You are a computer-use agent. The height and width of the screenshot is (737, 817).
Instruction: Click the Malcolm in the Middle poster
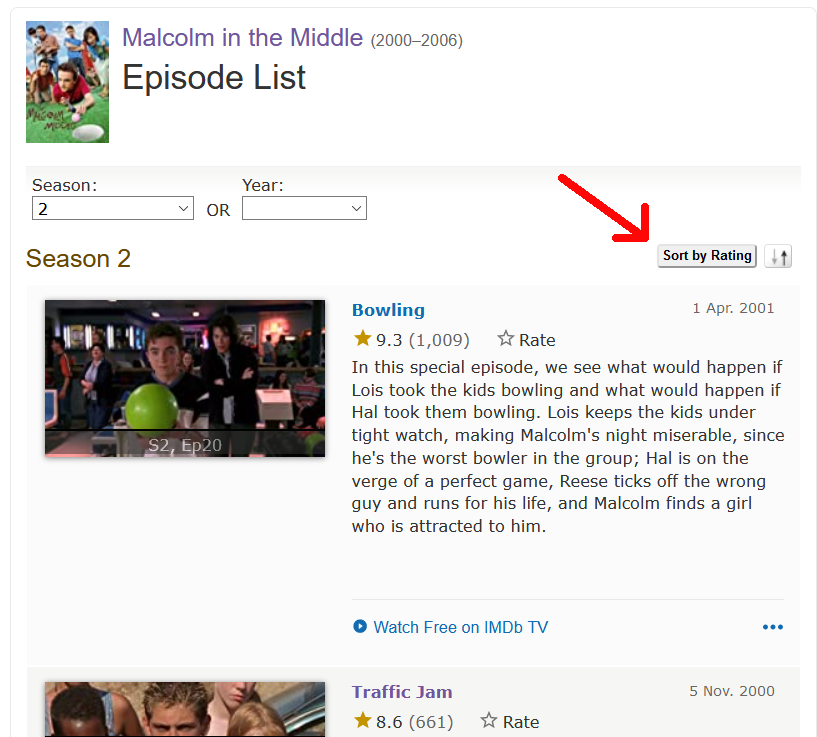pos(68,82)
